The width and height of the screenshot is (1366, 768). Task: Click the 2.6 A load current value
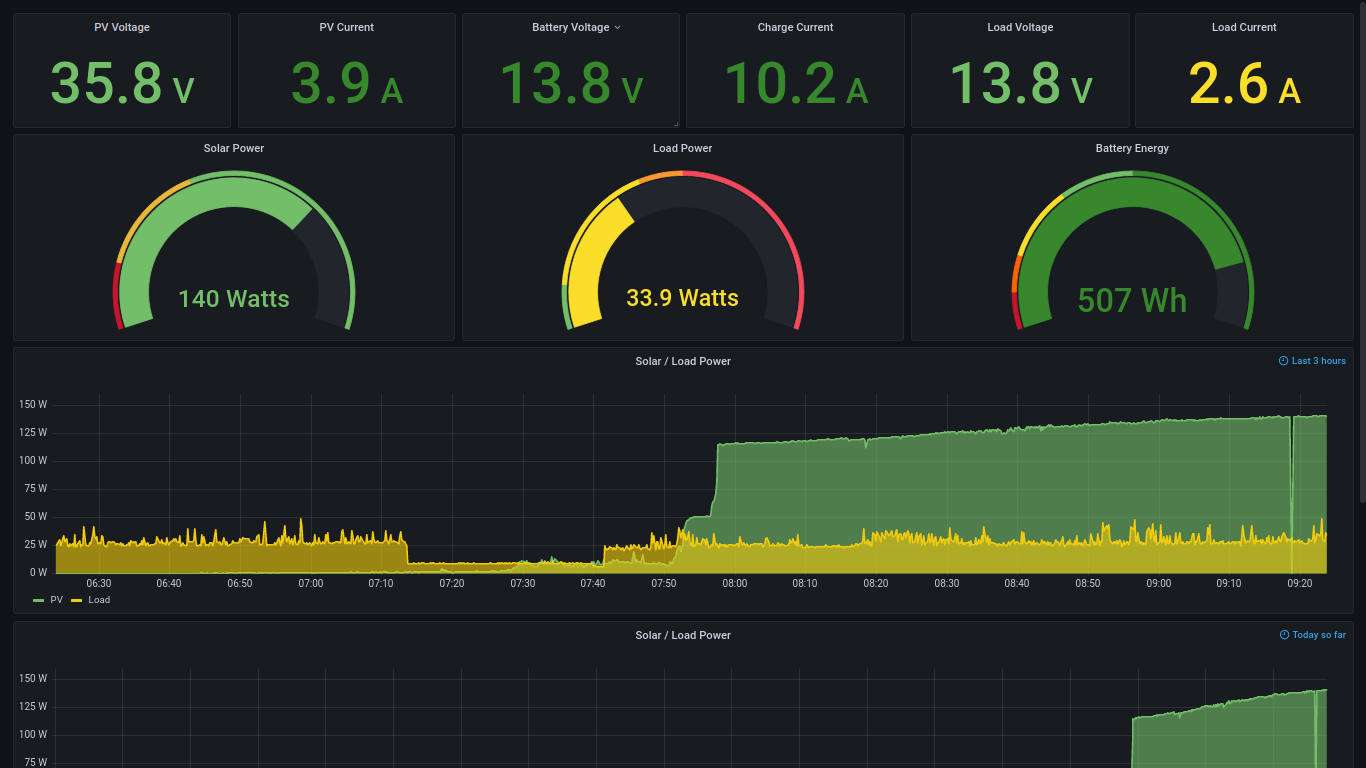(1244, 83)
